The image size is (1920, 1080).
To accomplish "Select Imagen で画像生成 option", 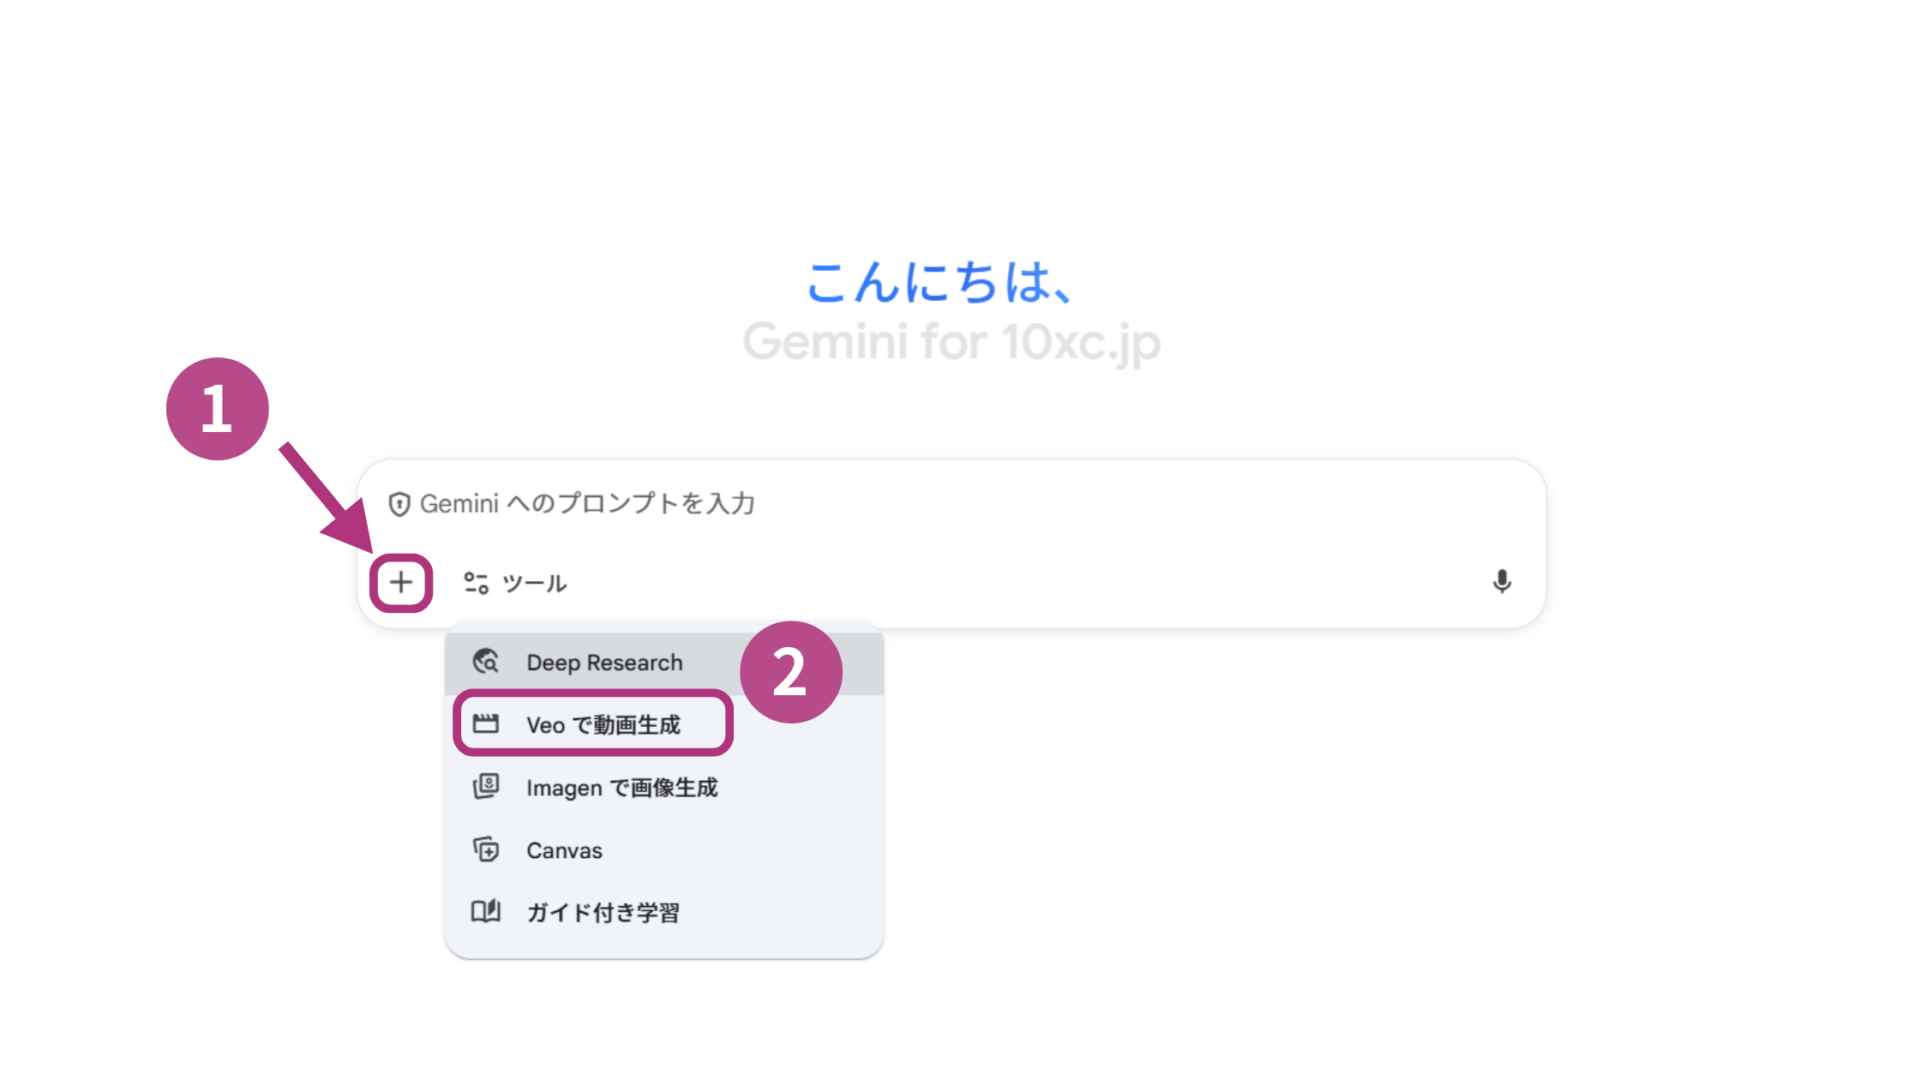I will [623, 787].
